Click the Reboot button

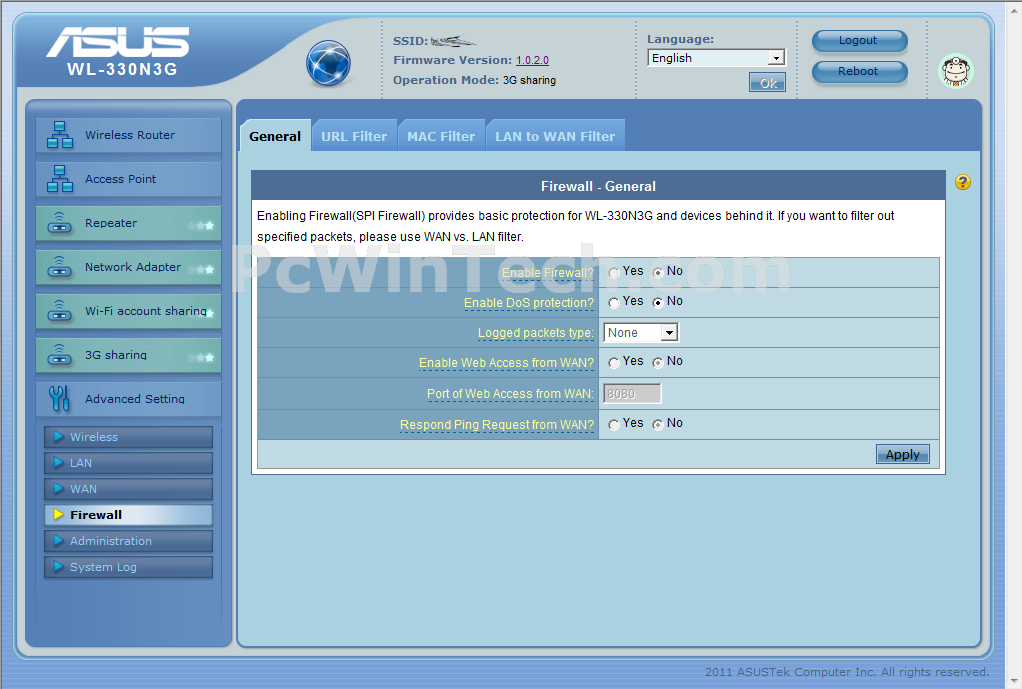[x=859, y=71]
